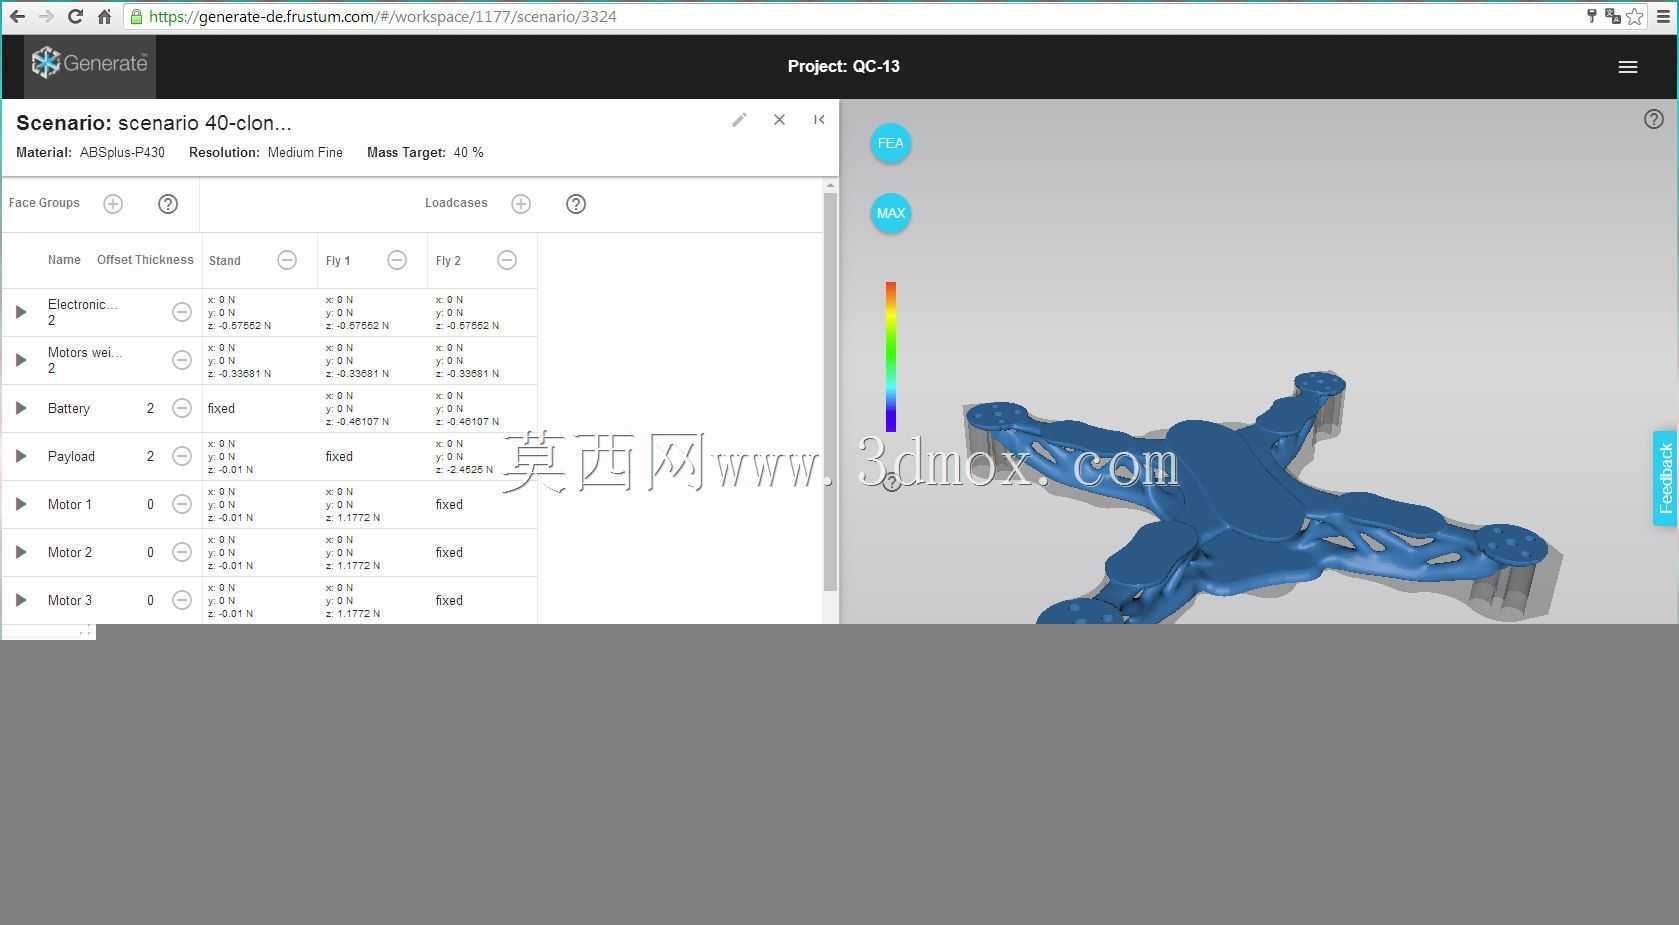Expand the Motor 1 row
The height and width of the screenshot is (925, 1679).
tap(21, 504)
